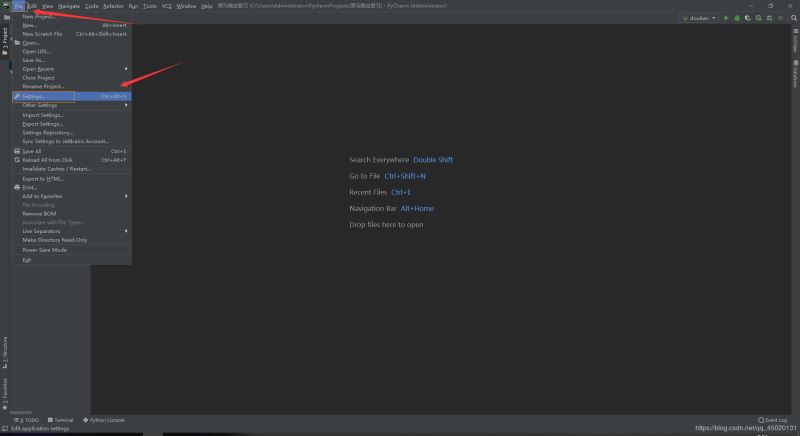
Task: Expand the Open Recent submenu
Action: 71,69
